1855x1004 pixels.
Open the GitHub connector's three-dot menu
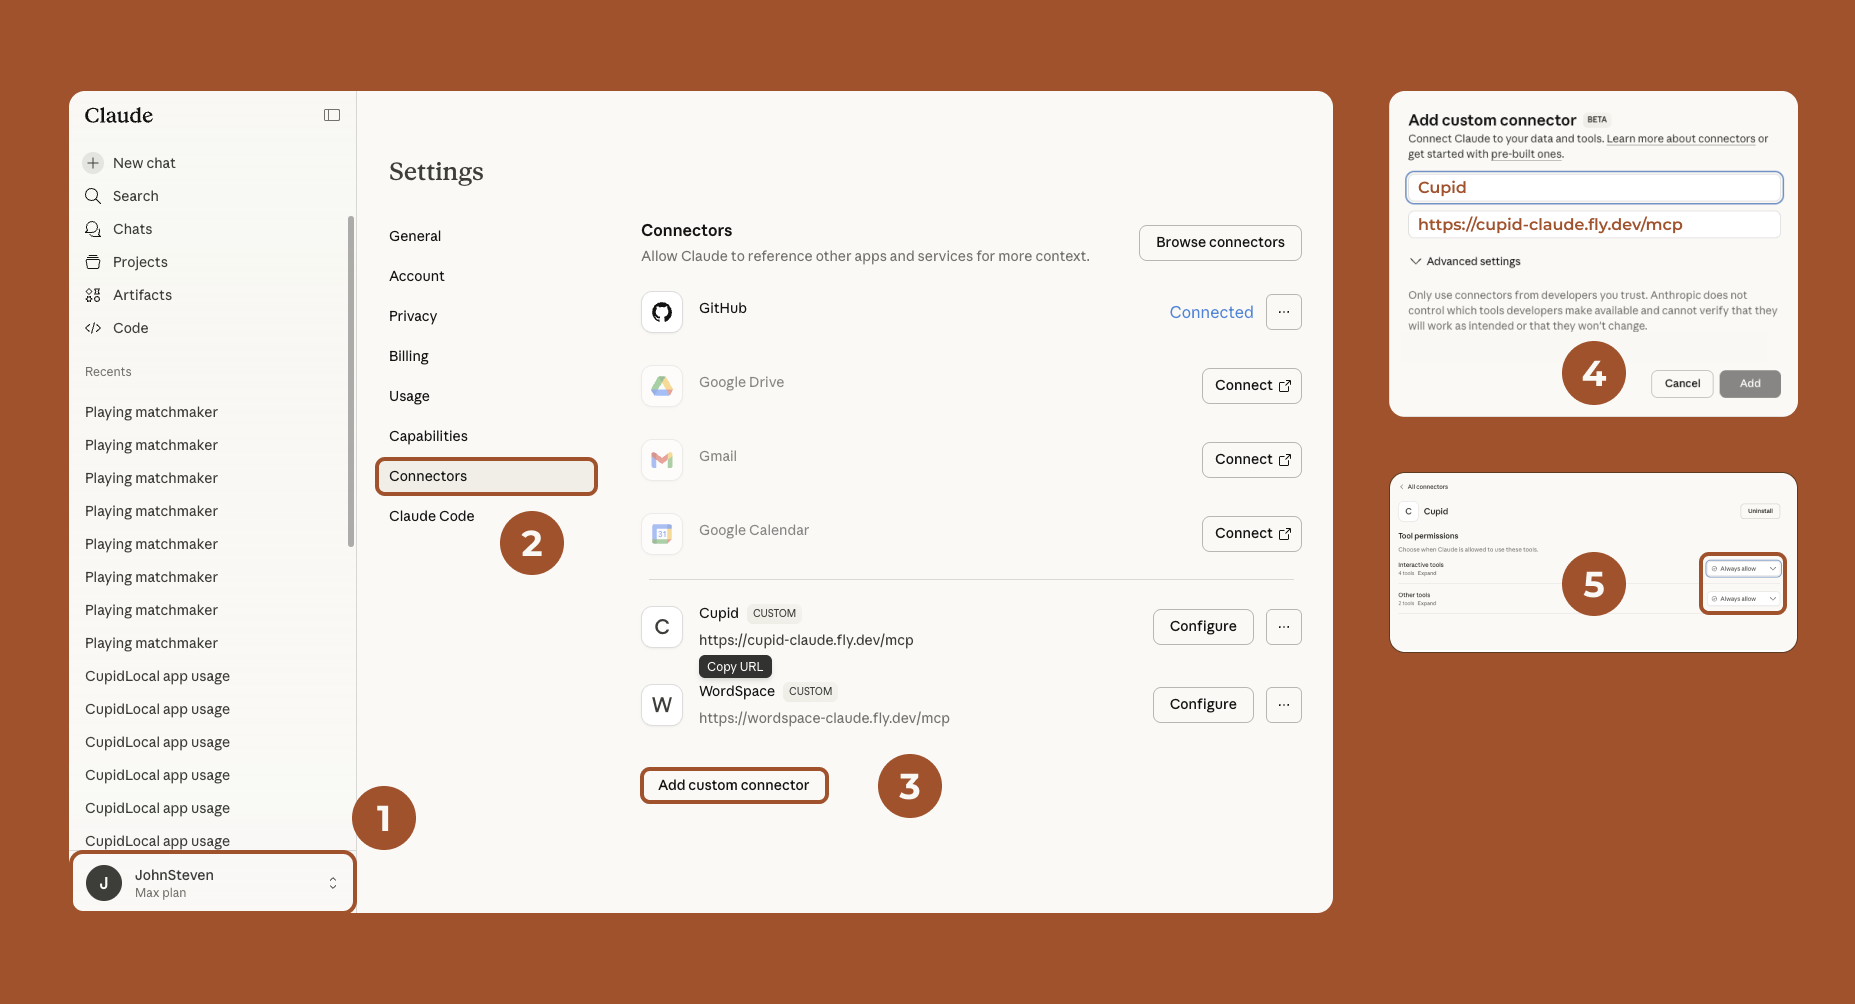[1283, 312]
